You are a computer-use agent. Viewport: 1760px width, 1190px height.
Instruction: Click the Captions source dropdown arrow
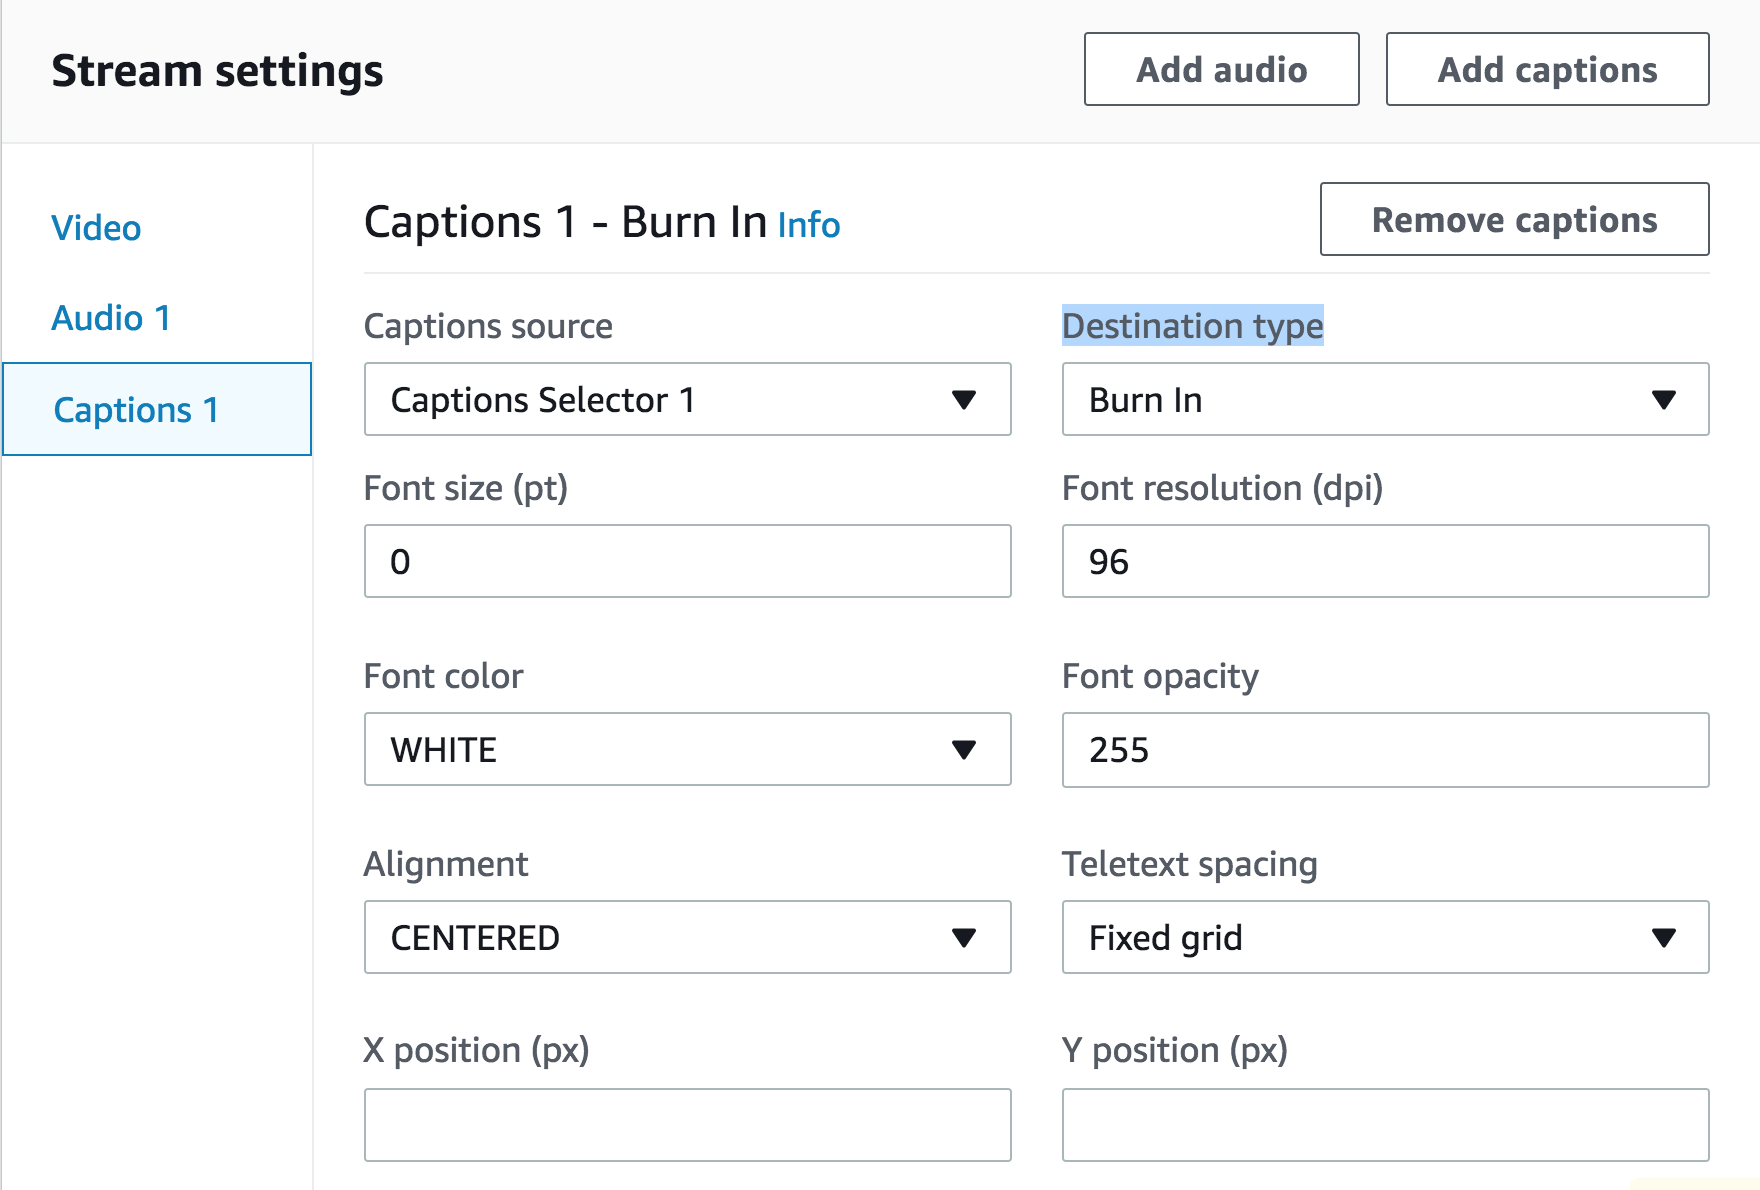(x=963, y=400)
